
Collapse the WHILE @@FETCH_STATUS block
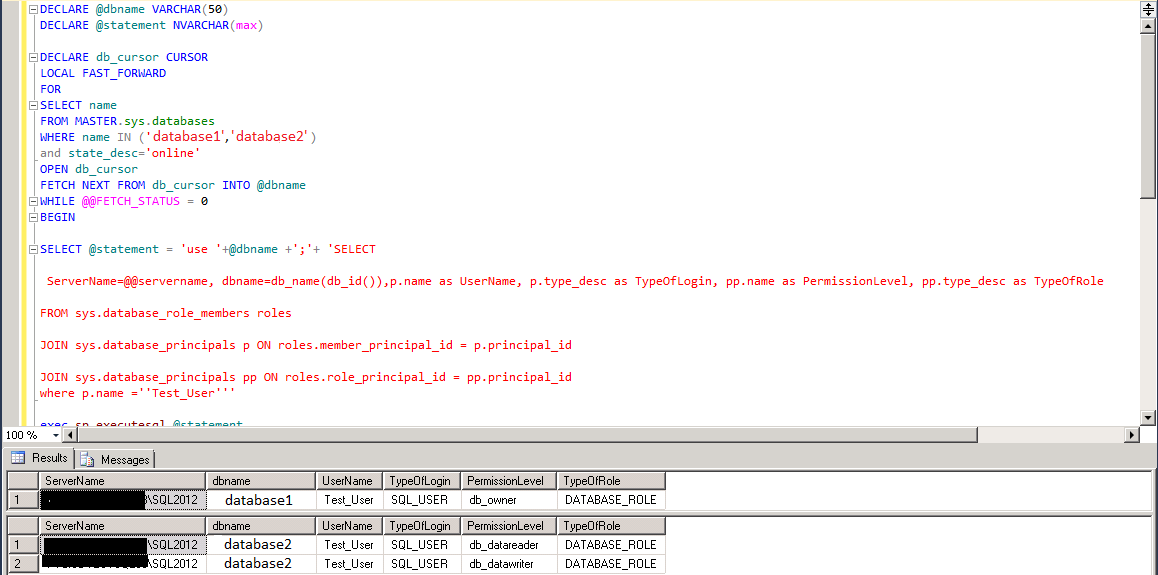[x=32, y=202]
